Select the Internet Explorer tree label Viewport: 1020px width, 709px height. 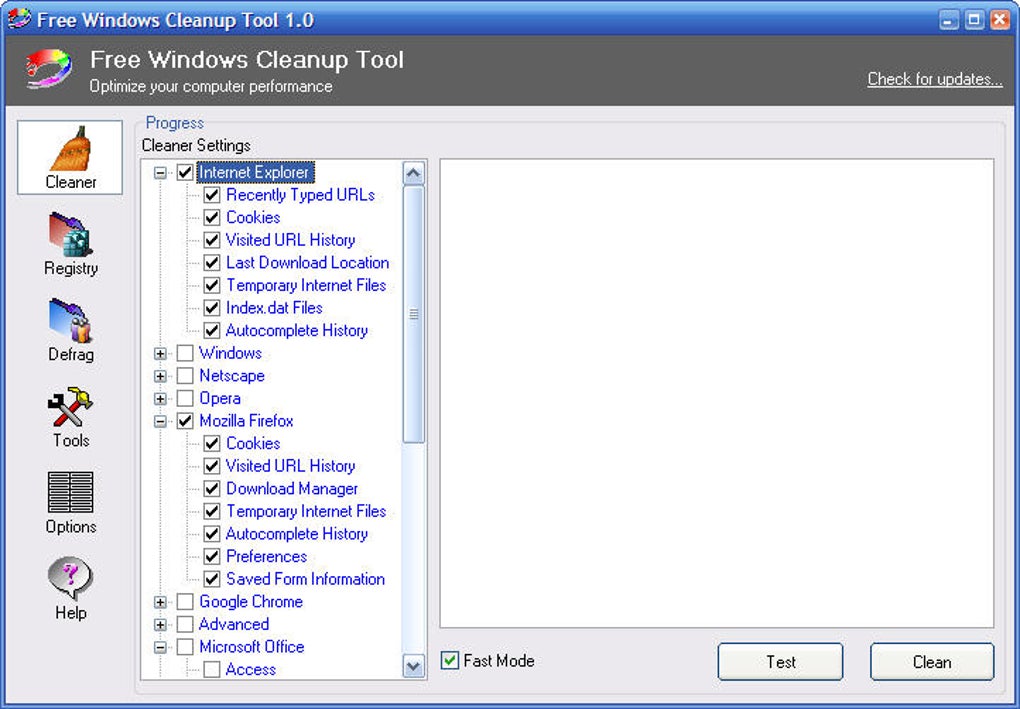(255, 172)
